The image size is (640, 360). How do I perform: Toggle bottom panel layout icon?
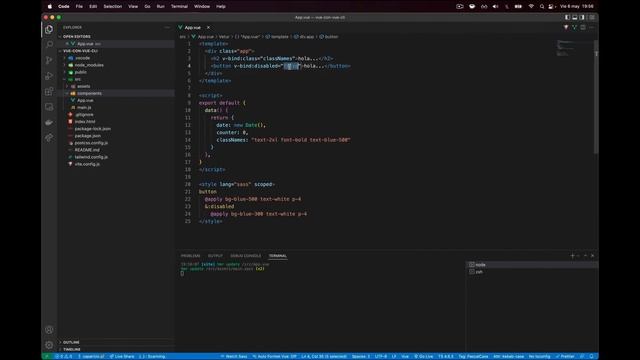tap(575, 18)
